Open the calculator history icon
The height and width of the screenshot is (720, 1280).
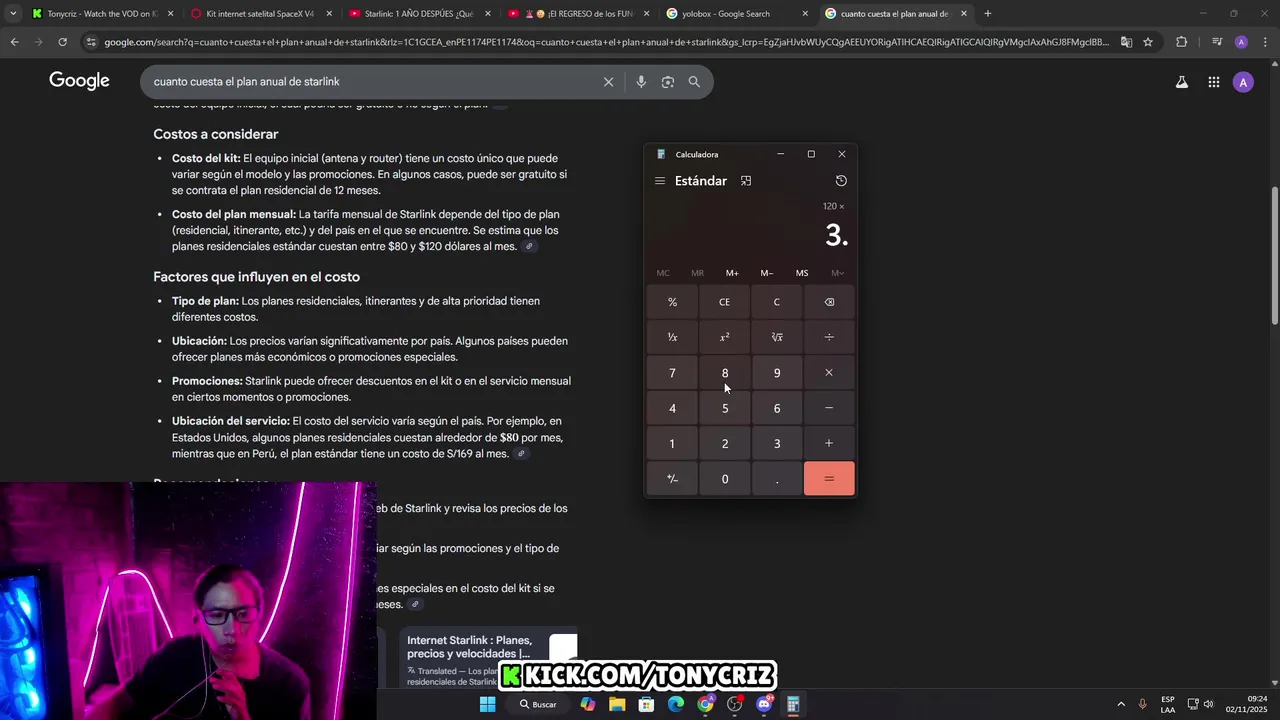(841, 181)
